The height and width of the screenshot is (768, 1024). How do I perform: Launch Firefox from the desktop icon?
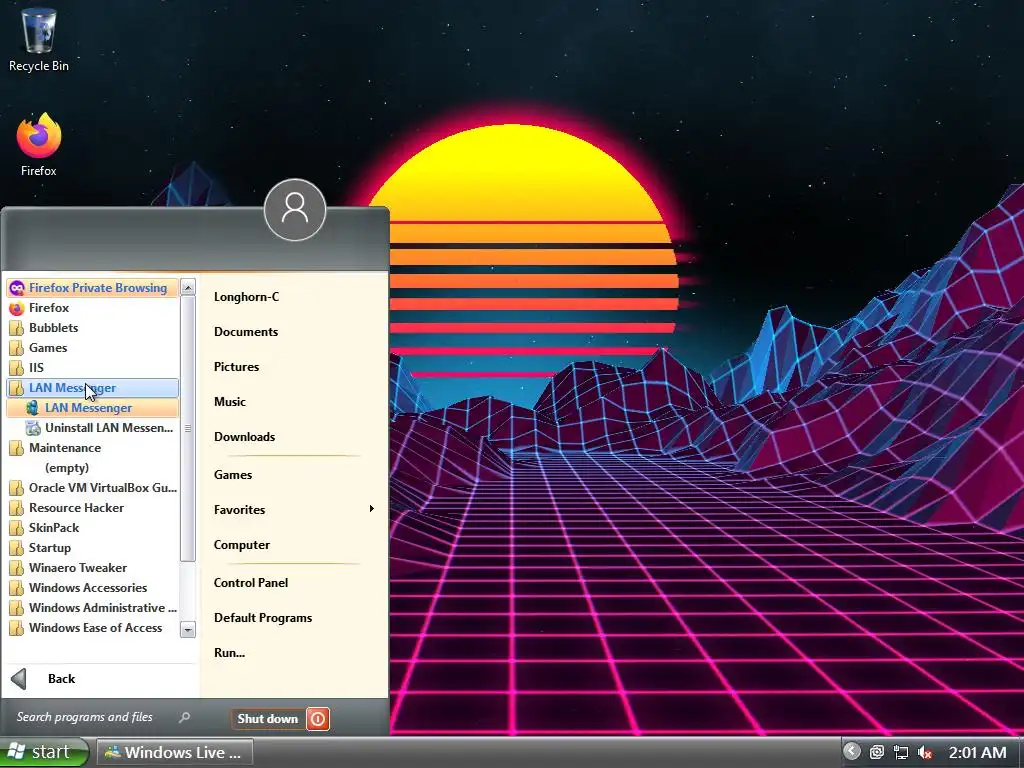pyautogui.click(x=39, y=145)
